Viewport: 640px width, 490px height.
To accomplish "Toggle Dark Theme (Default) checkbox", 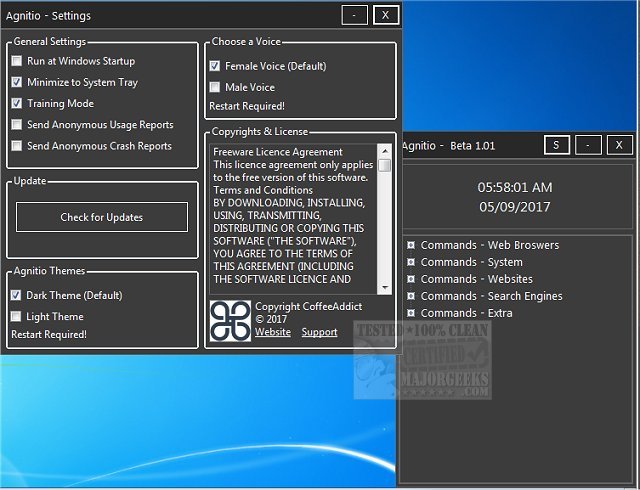I will 16,295.
